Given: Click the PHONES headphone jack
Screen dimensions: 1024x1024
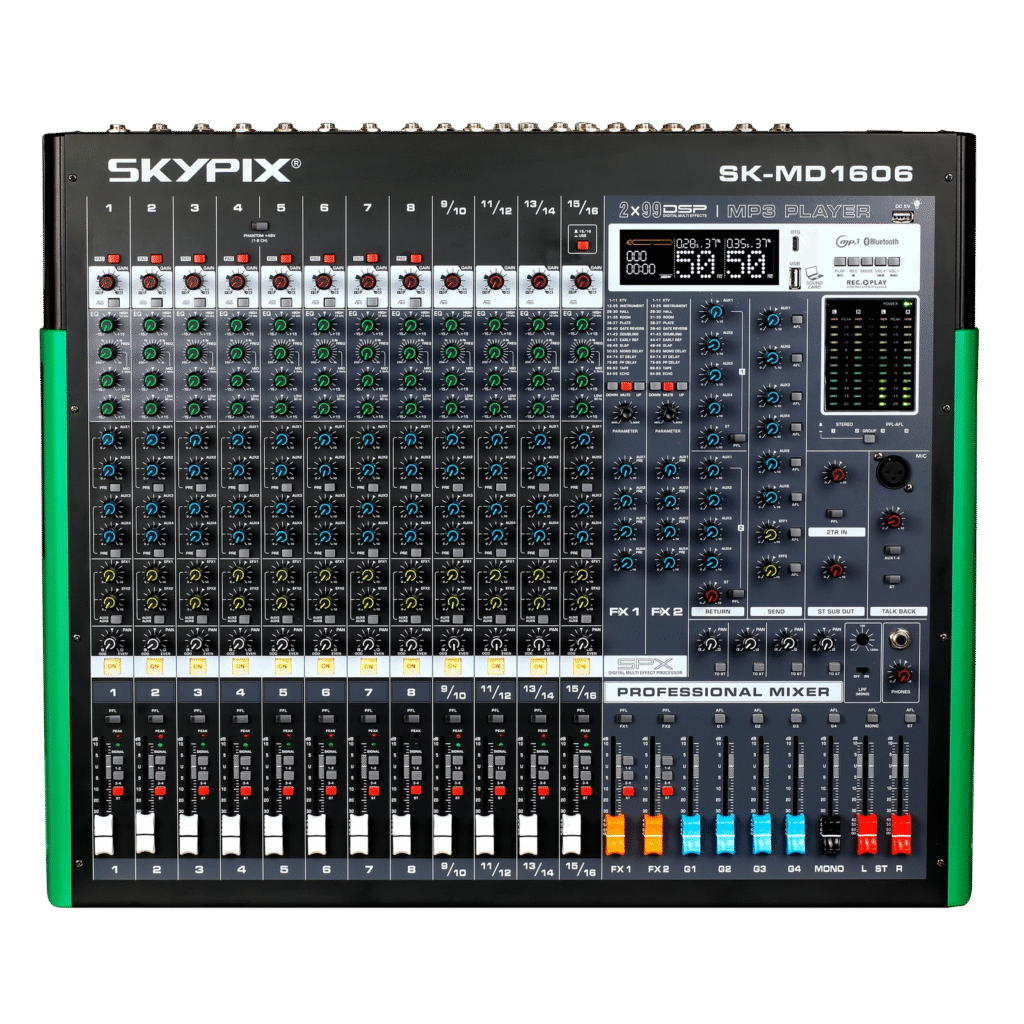Looking at the screenshot, I should (900, 639).
